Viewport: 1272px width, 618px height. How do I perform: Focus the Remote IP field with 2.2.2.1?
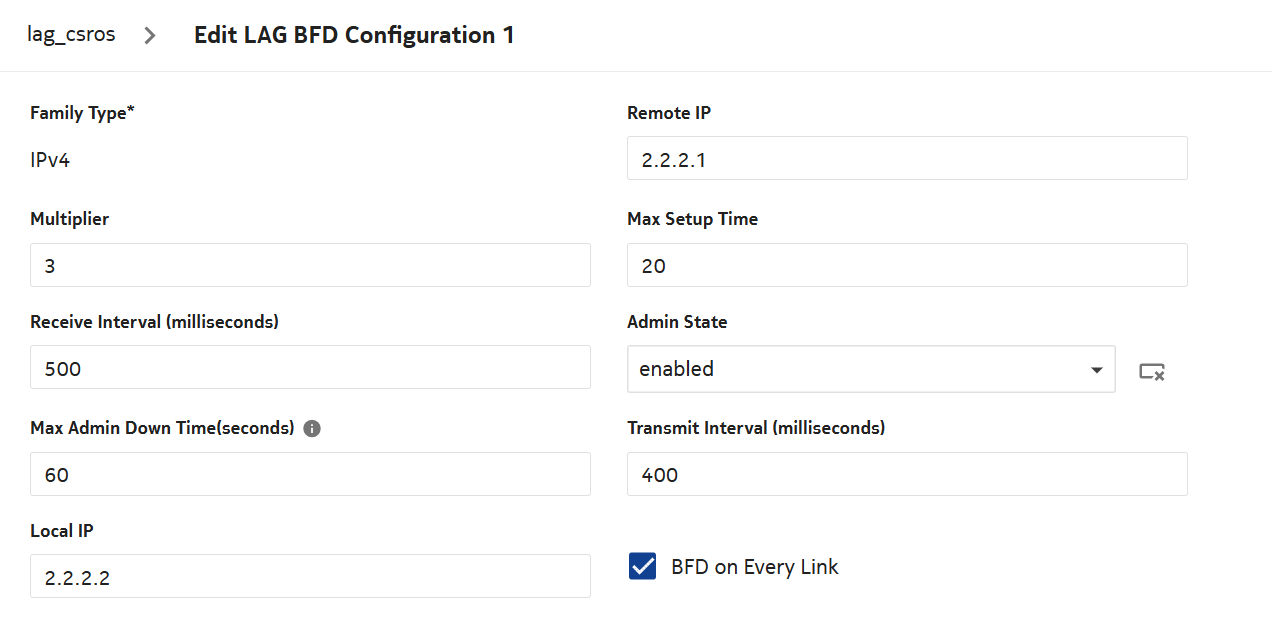[x=906, y=159]
